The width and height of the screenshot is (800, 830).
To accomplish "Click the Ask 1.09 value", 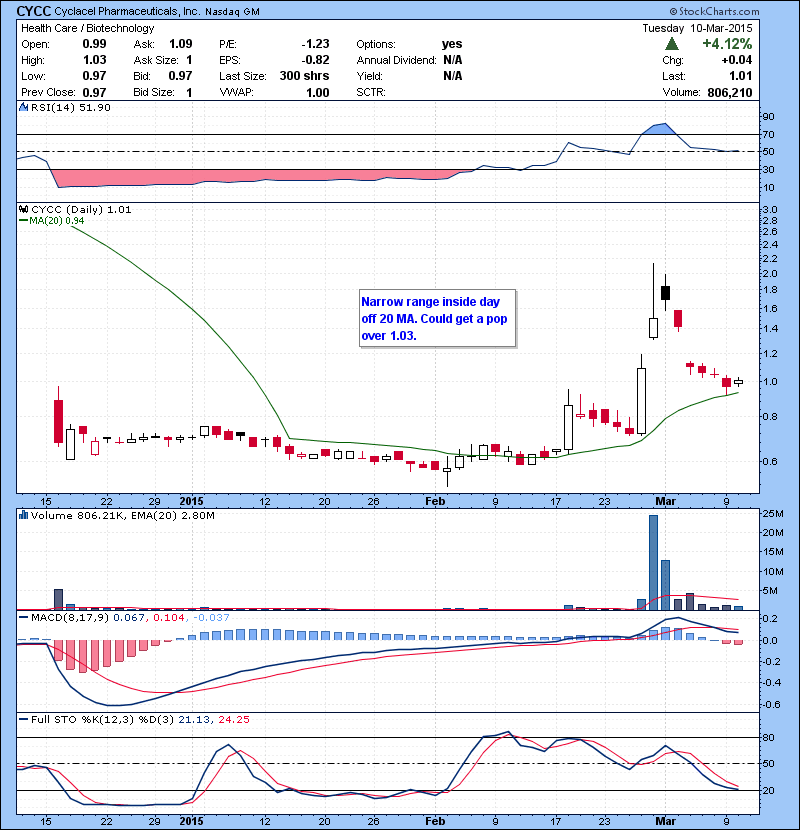I will (181, 44).
